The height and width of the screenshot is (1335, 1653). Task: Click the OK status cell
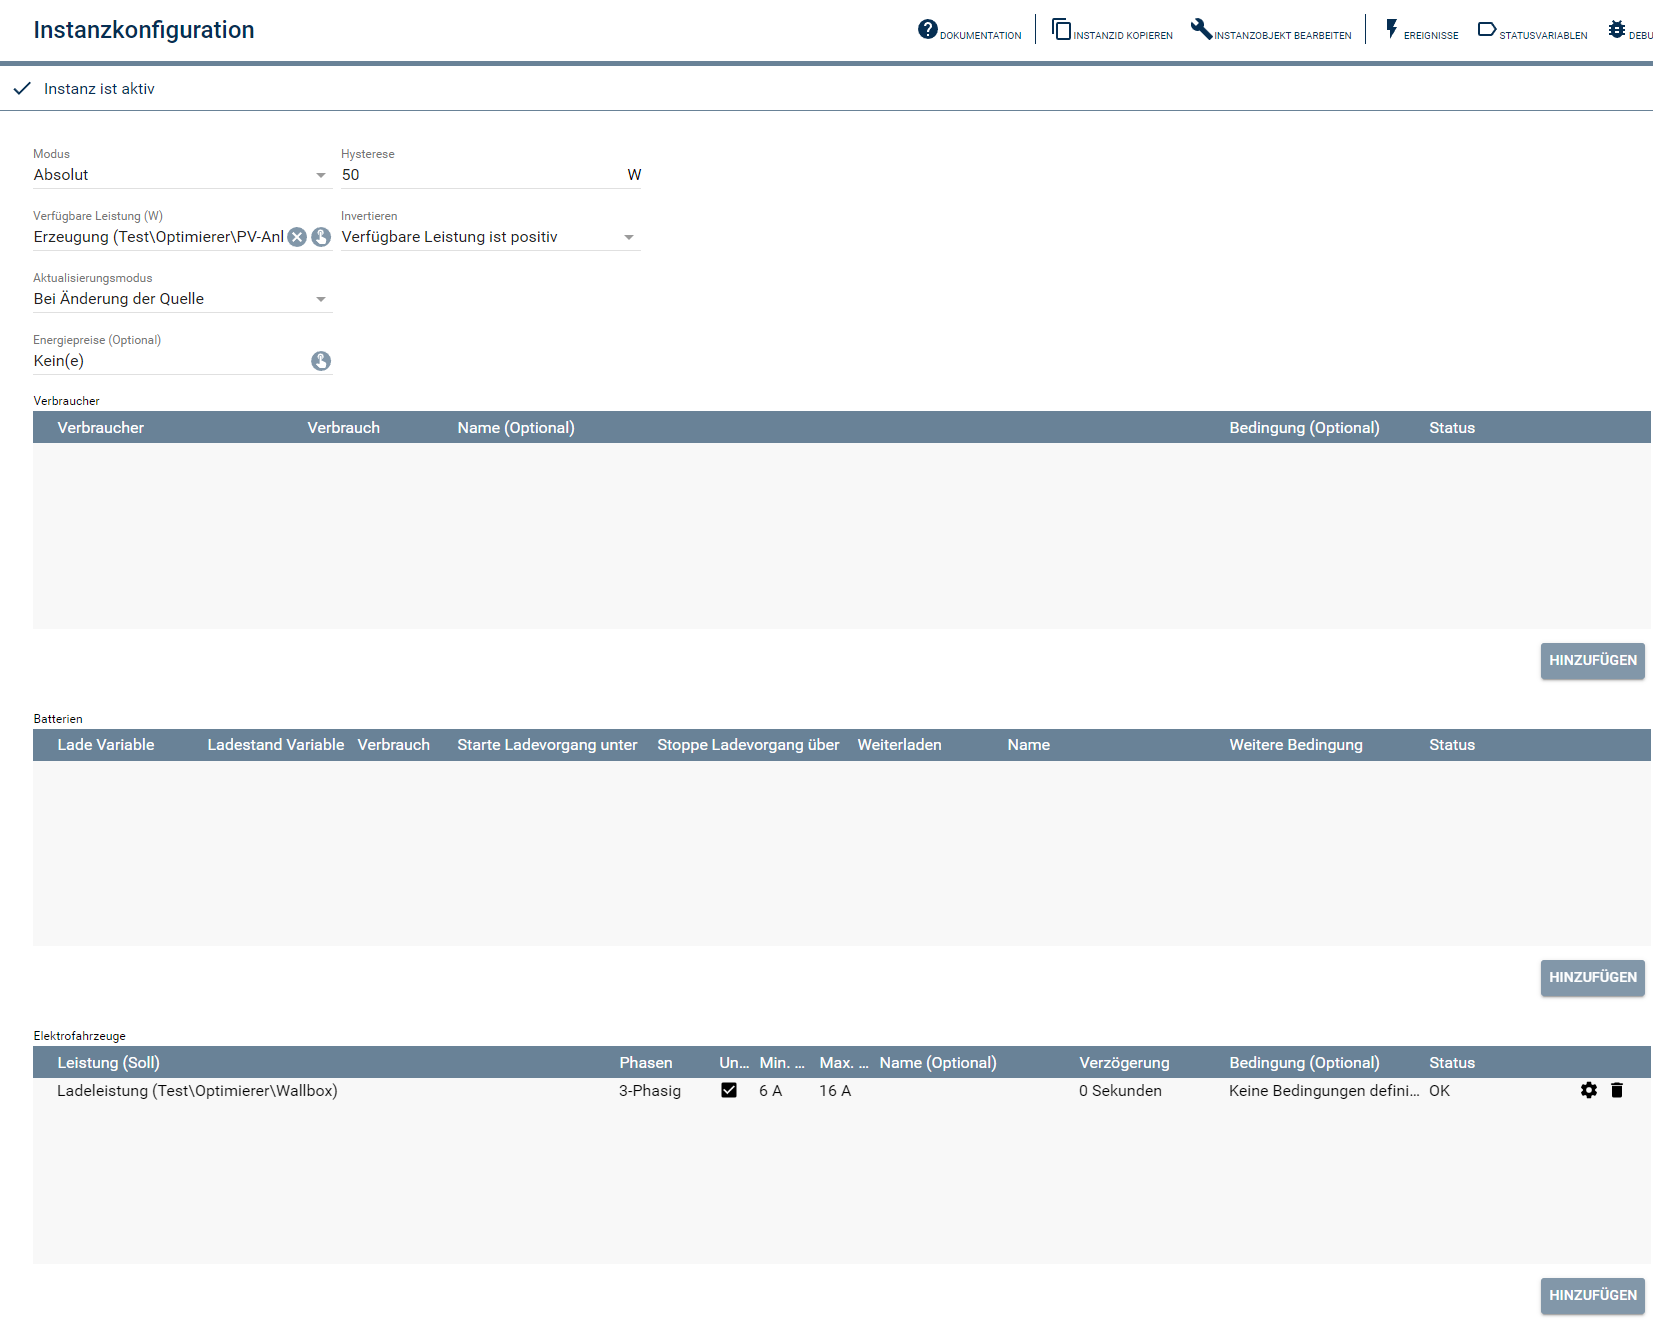pos(1439,1091)
